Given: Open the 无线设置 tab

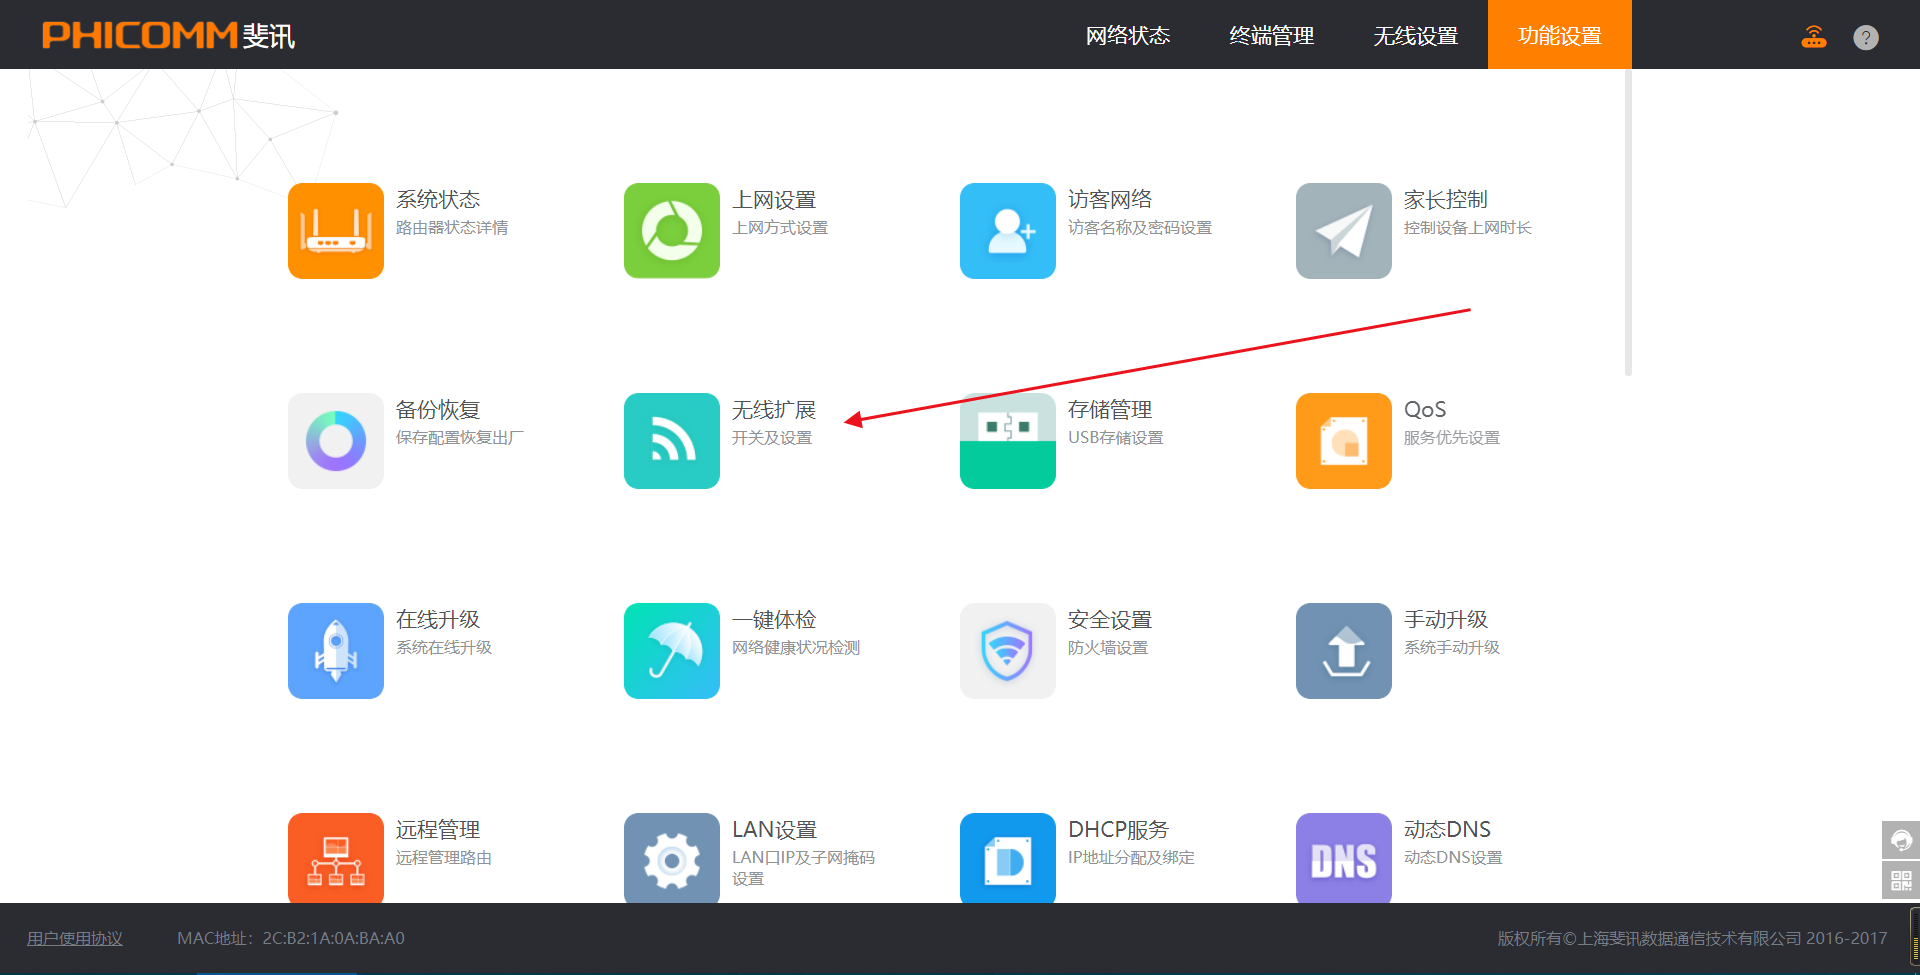Looking at the screenshot, I should coord(1416,36).
